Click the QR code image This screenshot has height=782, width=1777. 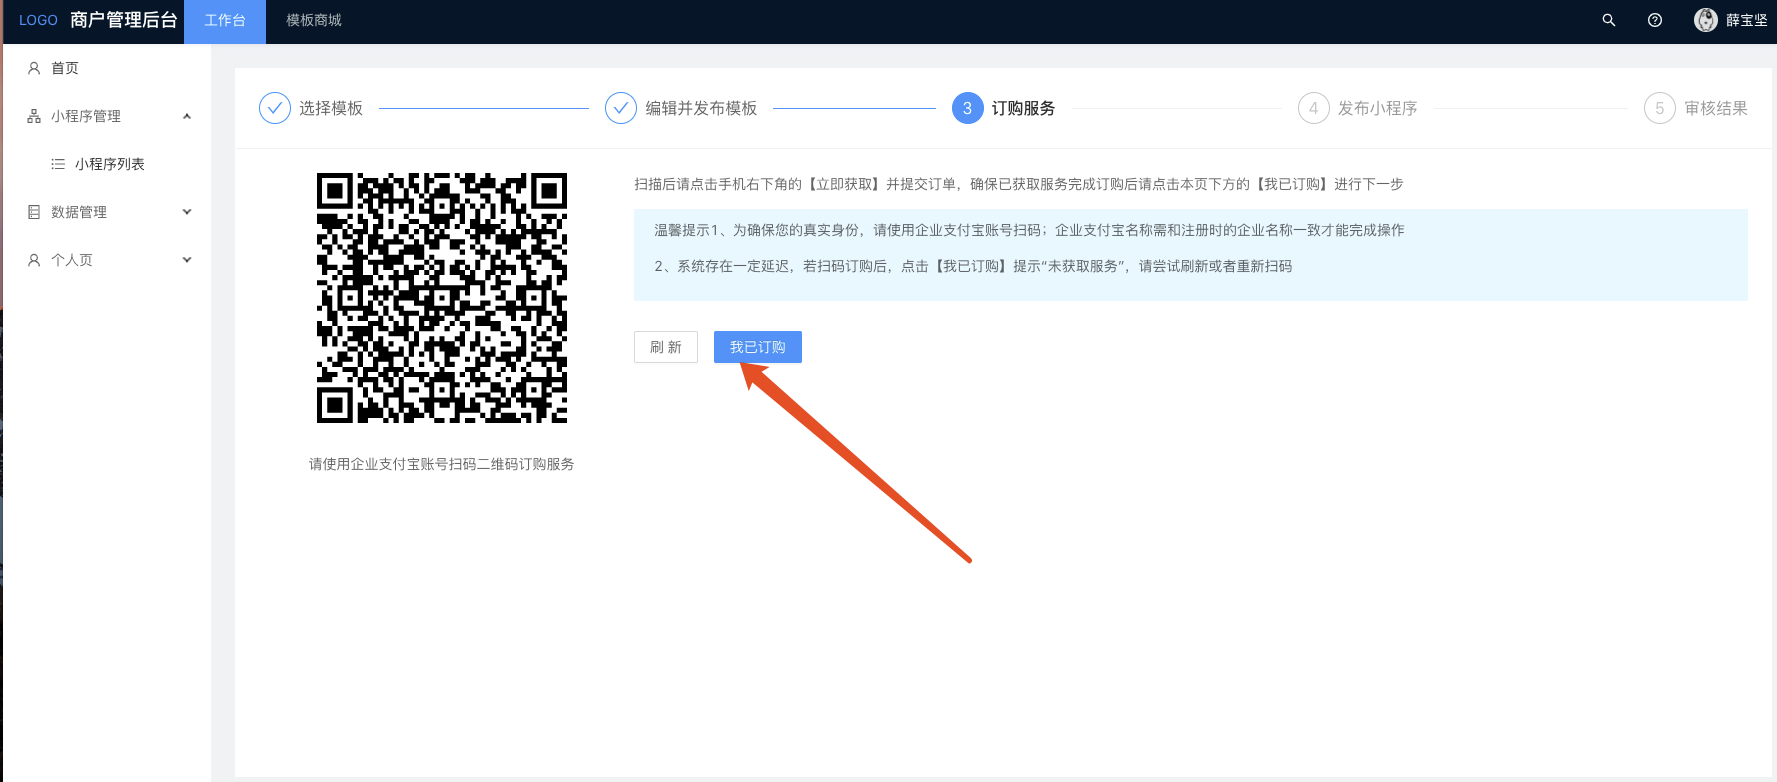[442, 298]
